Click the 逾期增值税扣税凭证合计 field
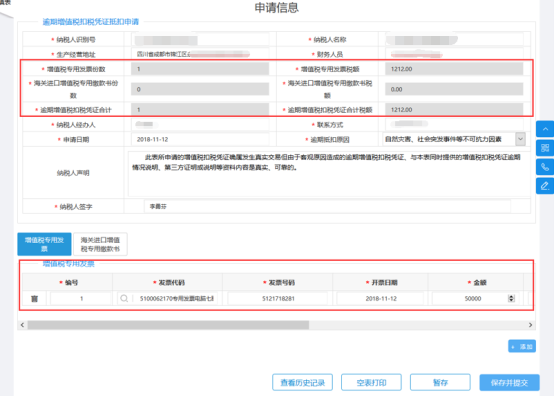 200,110
